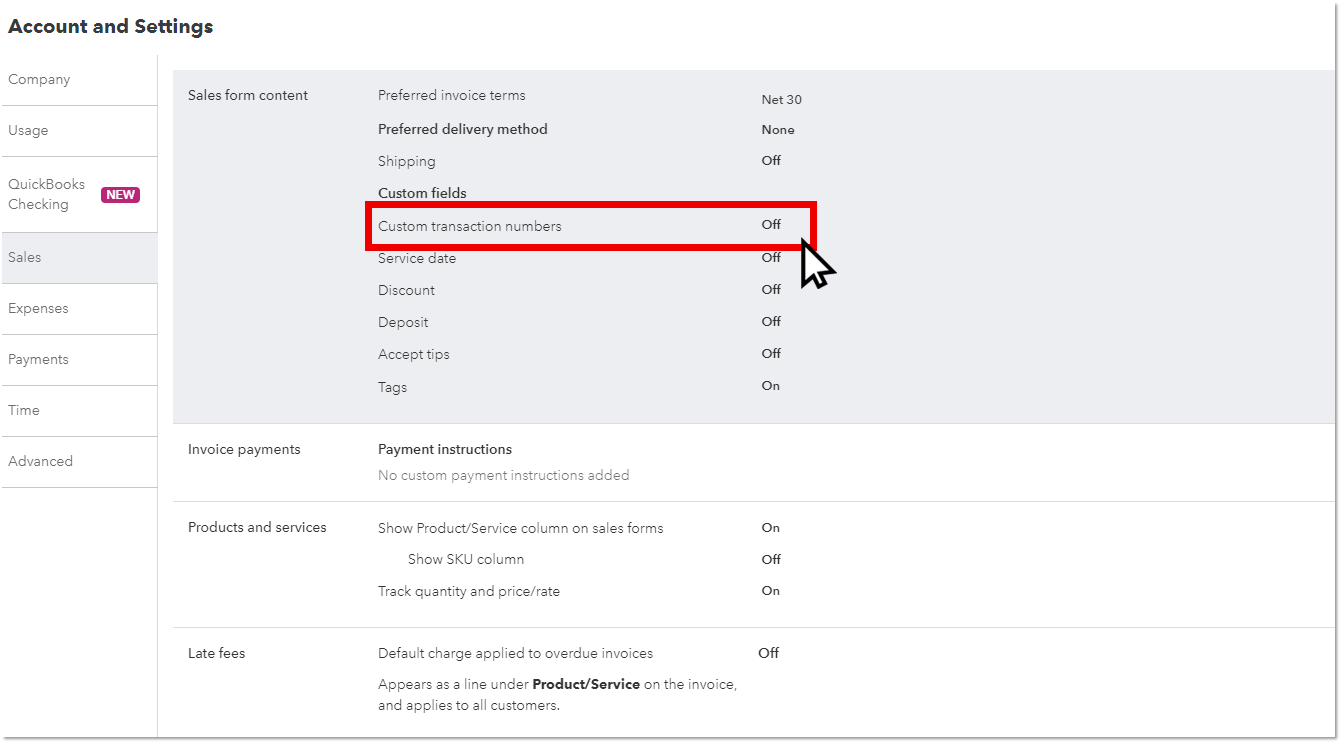1342x744 pixels.
Task: Open the Payments settings tab
Action: coord(39,360)
